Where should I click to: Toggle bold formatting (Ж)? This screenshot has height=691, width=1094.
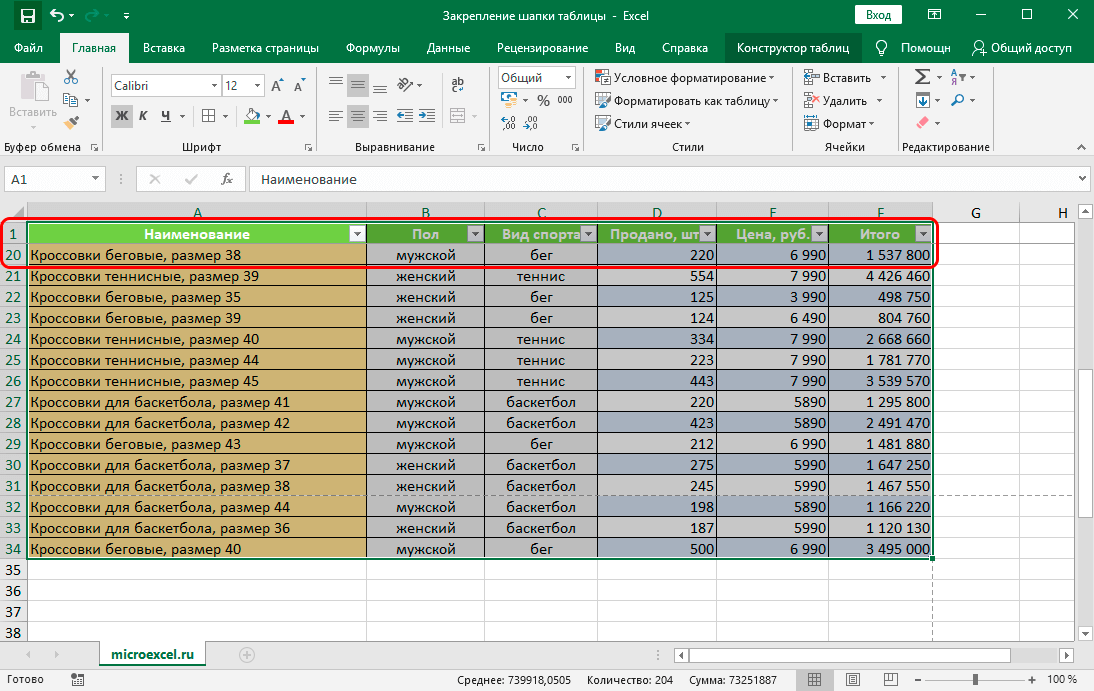(x=122, y=116)
